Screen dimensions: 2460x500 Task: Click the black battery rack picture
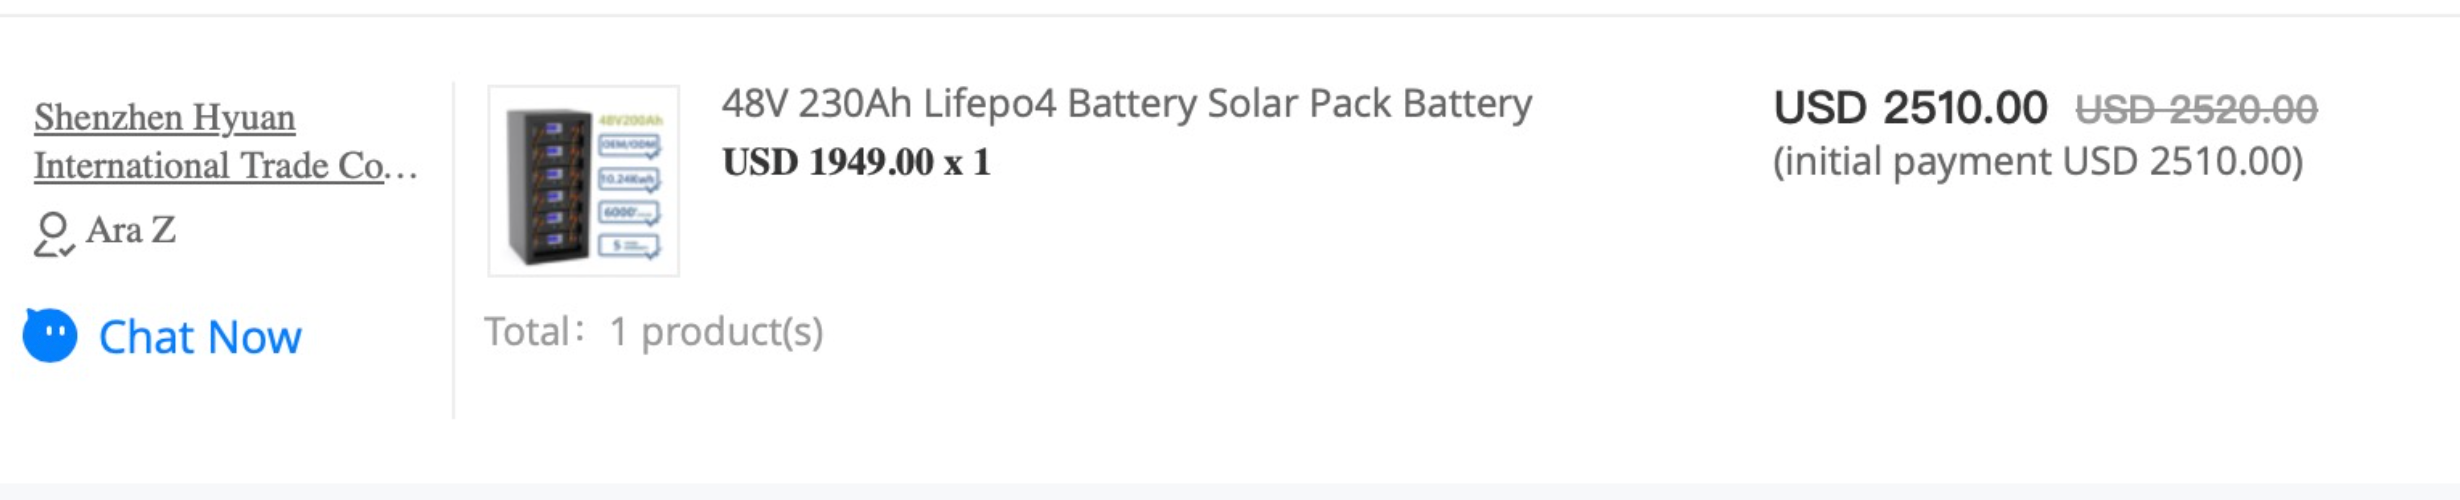[x=549, y=187]
